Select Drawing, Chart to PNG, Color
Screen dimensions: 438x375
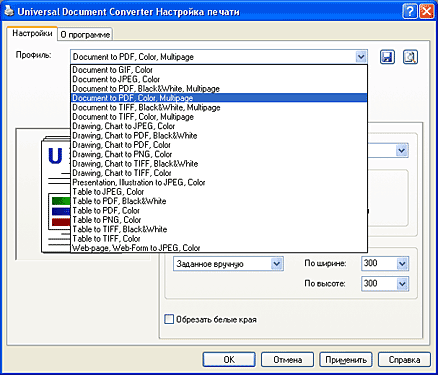(x=219, y=154)
